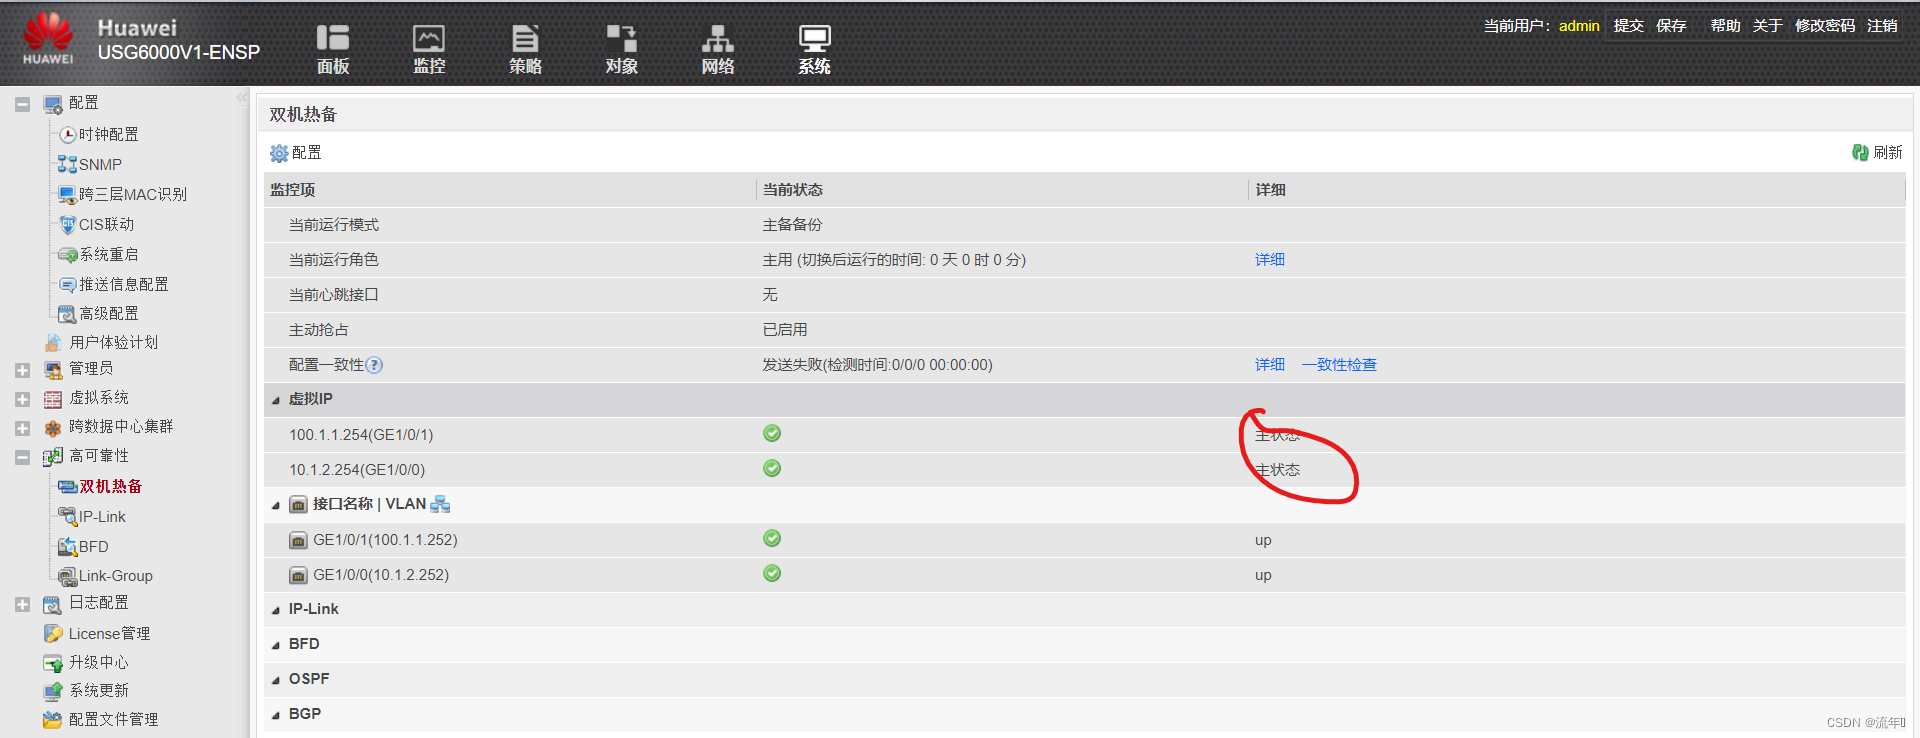The height and width of the screenshot is (738, 1920).
Task: Click interface icon beside GE1/0/0(10.1.2.252)
Action: click(x=298, y=575)
